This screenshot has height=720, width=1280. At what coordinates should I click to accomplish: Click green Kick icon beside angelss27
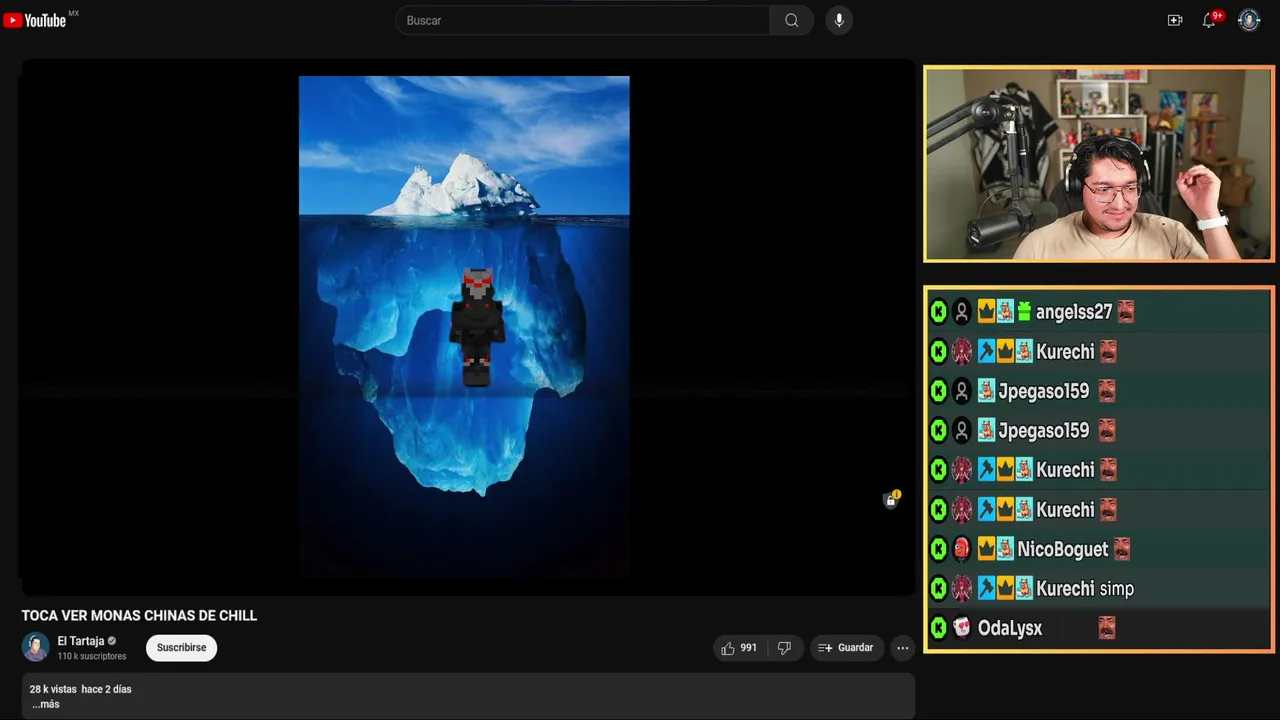(938, 312)
